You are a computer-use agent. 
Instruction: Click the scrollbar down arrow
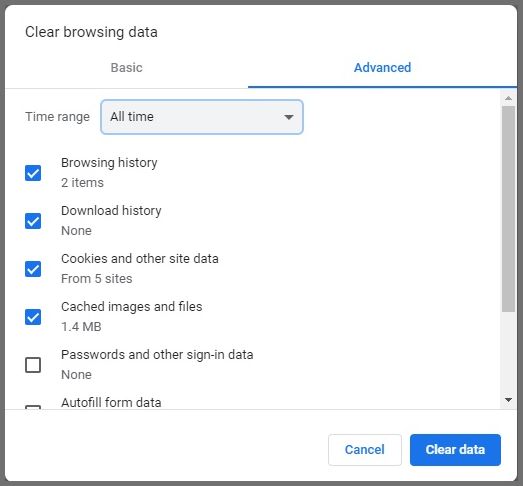508,399
